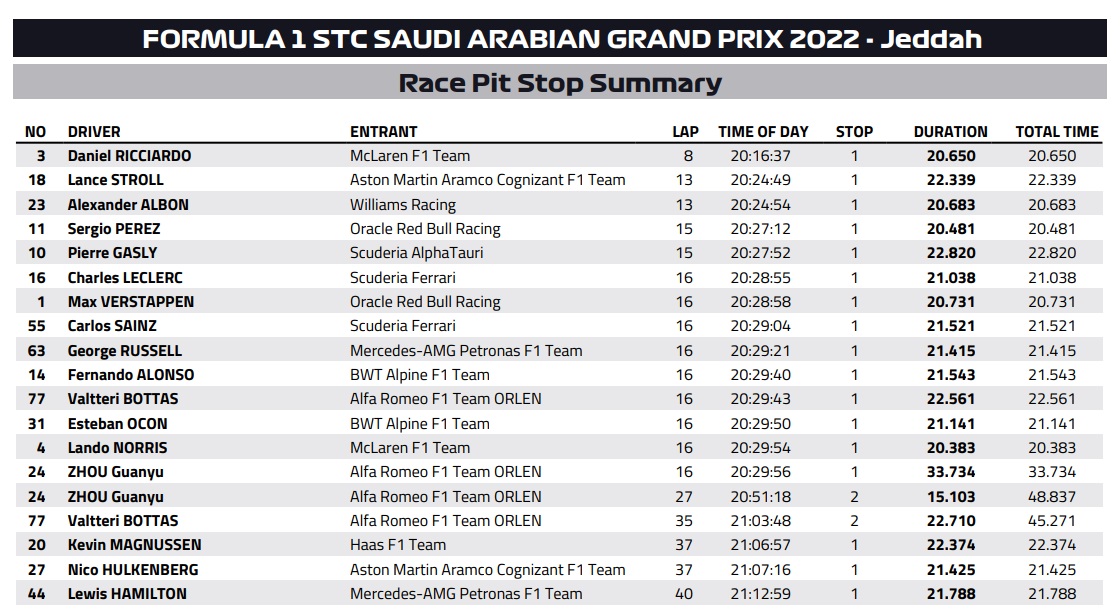This screenshot has height=616, width=1120.
Task: Click Sergio PEREZ's duration 20.481
Action: click(950, 229)
